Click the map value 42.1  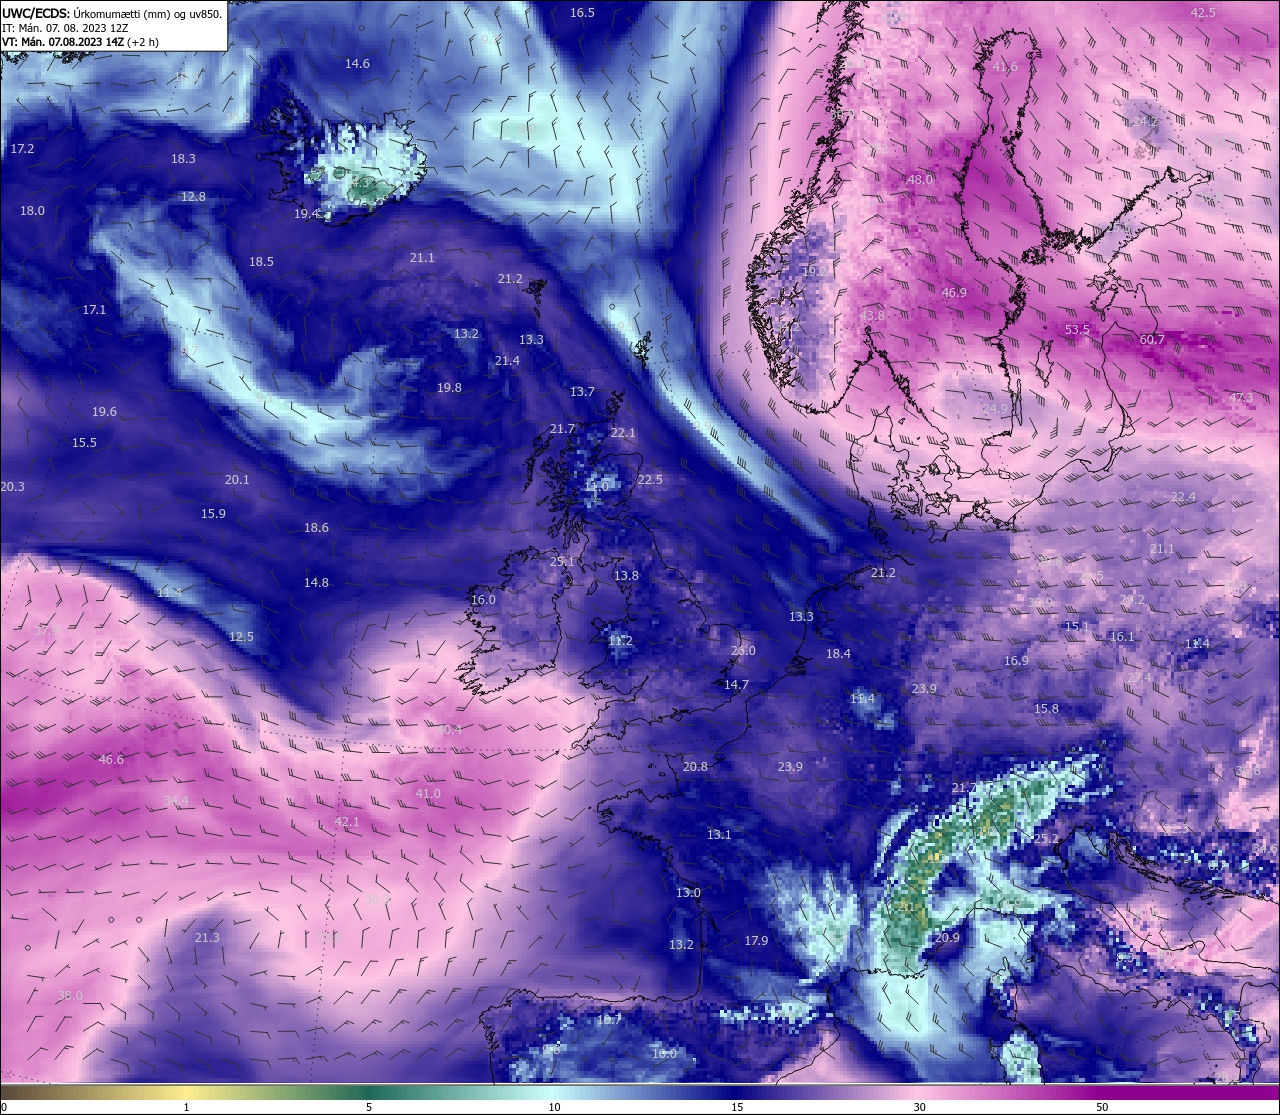tap(346, 822)
